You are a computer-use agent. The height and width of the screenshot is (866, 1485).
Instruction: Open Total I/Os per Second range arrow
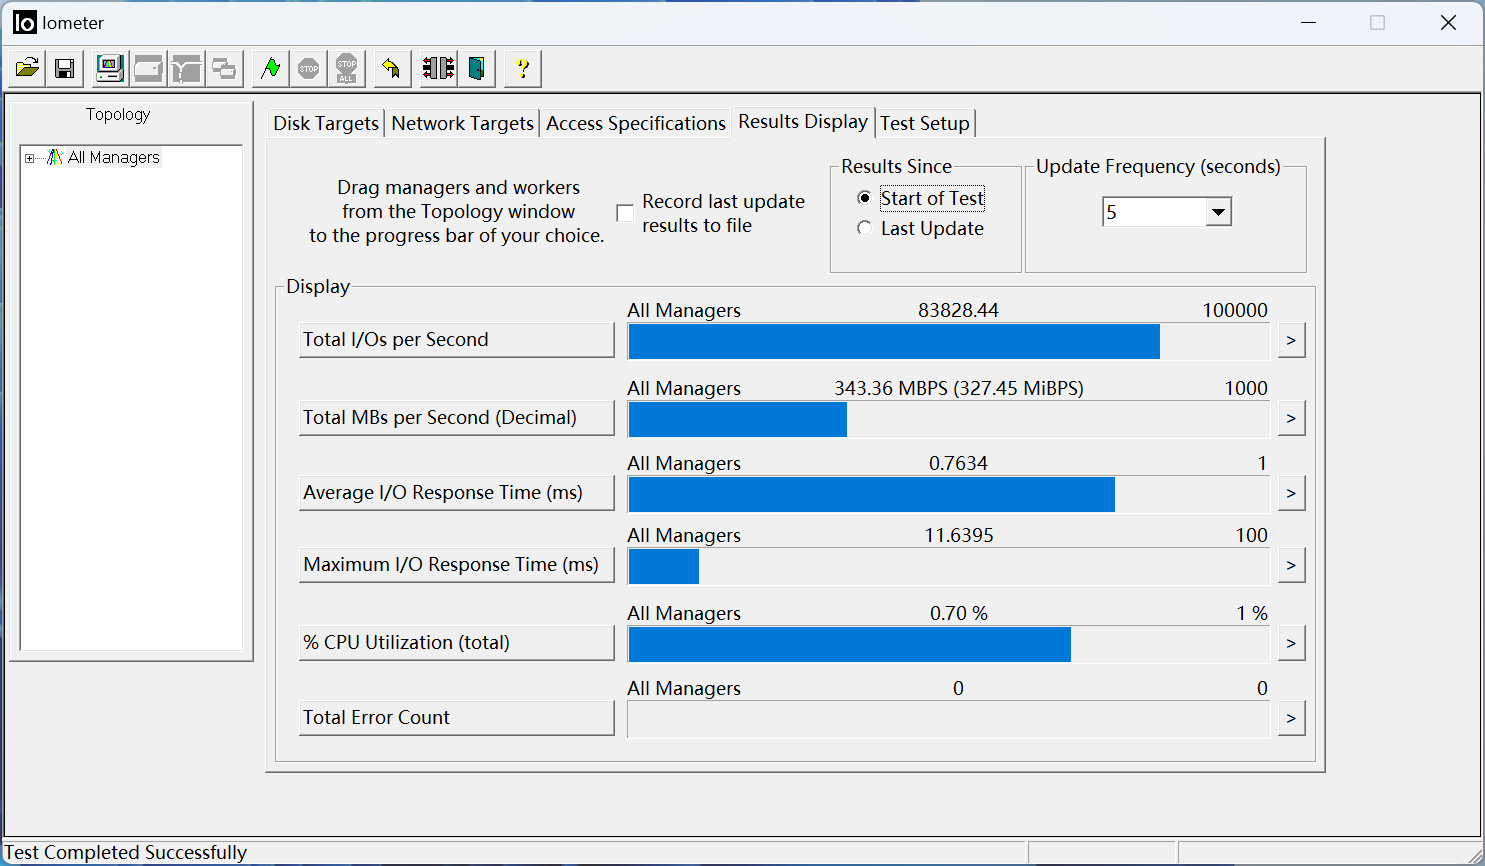point(1291,340)
